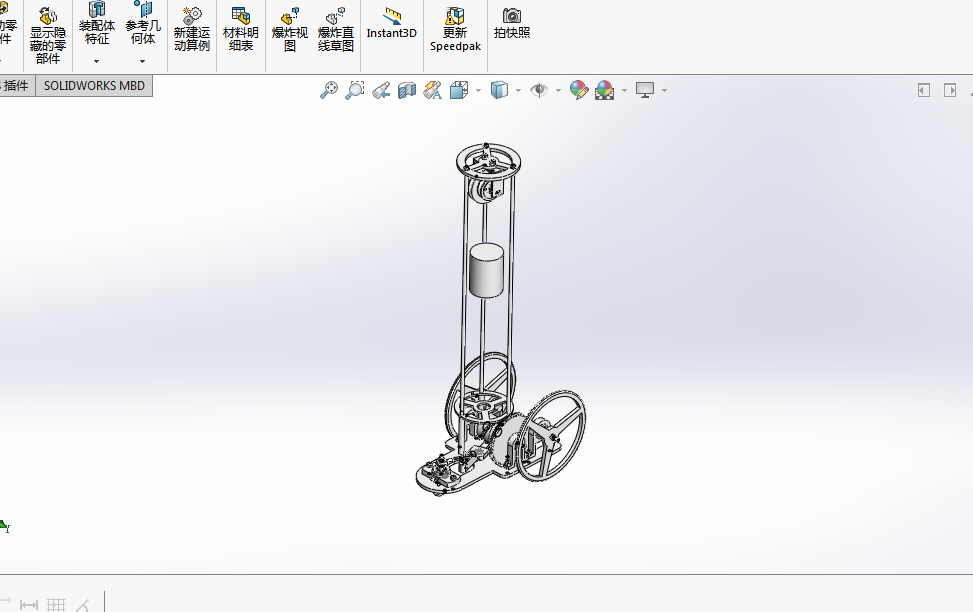This screenshot has height=612, width=973.
Task: Click the right panel-expand arrow icon
Action: (950, 90)
